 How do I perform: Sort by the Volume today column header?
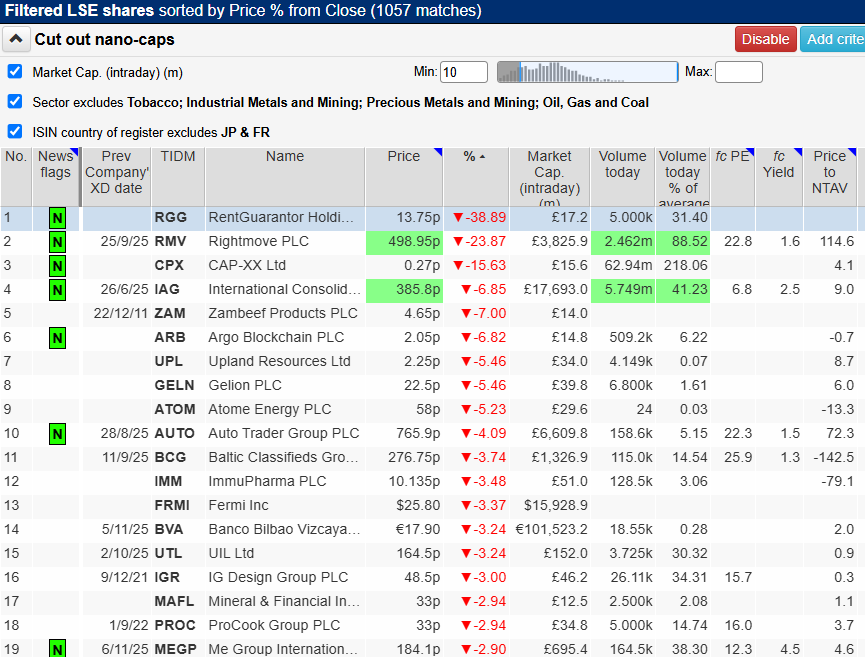622,178
